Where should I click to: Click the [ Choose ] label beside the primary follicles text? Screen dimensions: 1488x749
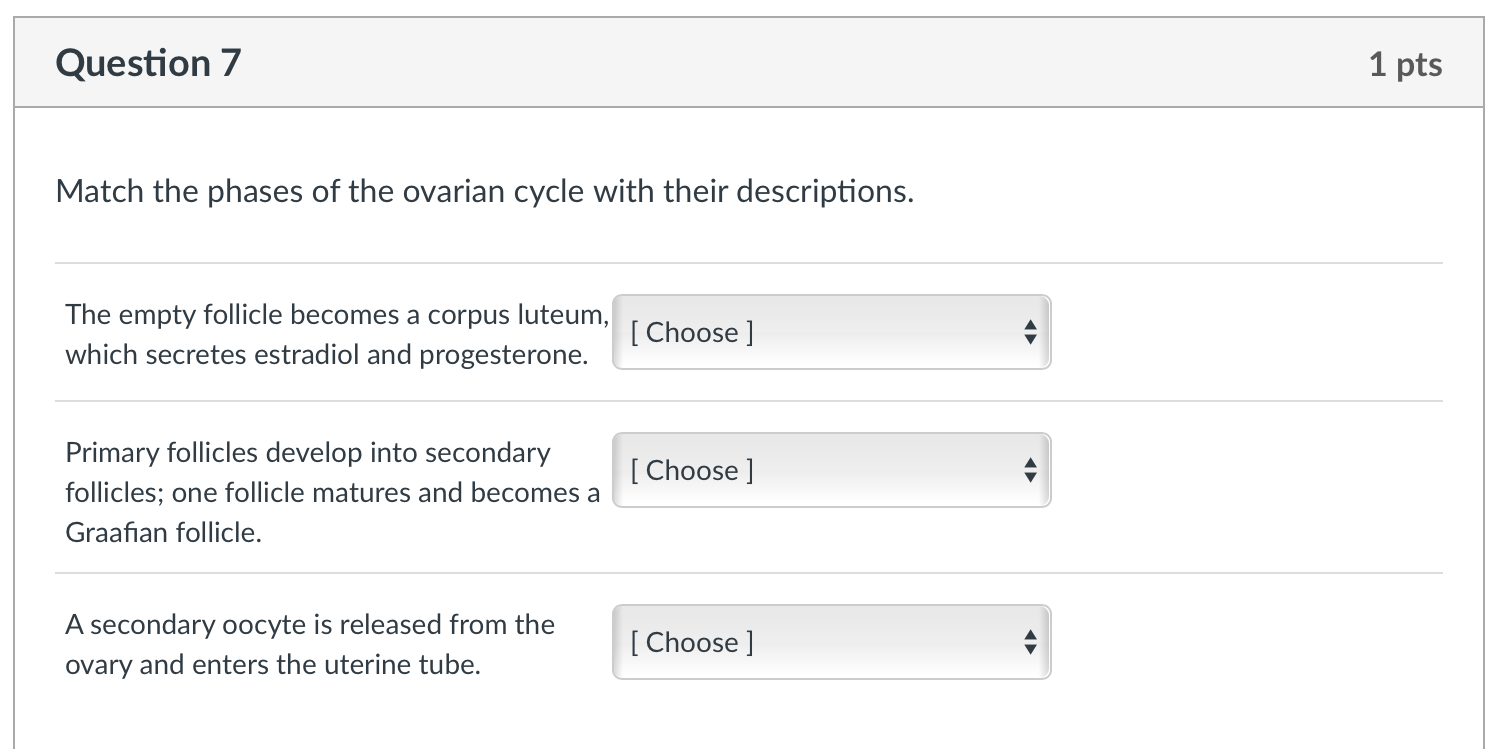(x=691, y=470)
